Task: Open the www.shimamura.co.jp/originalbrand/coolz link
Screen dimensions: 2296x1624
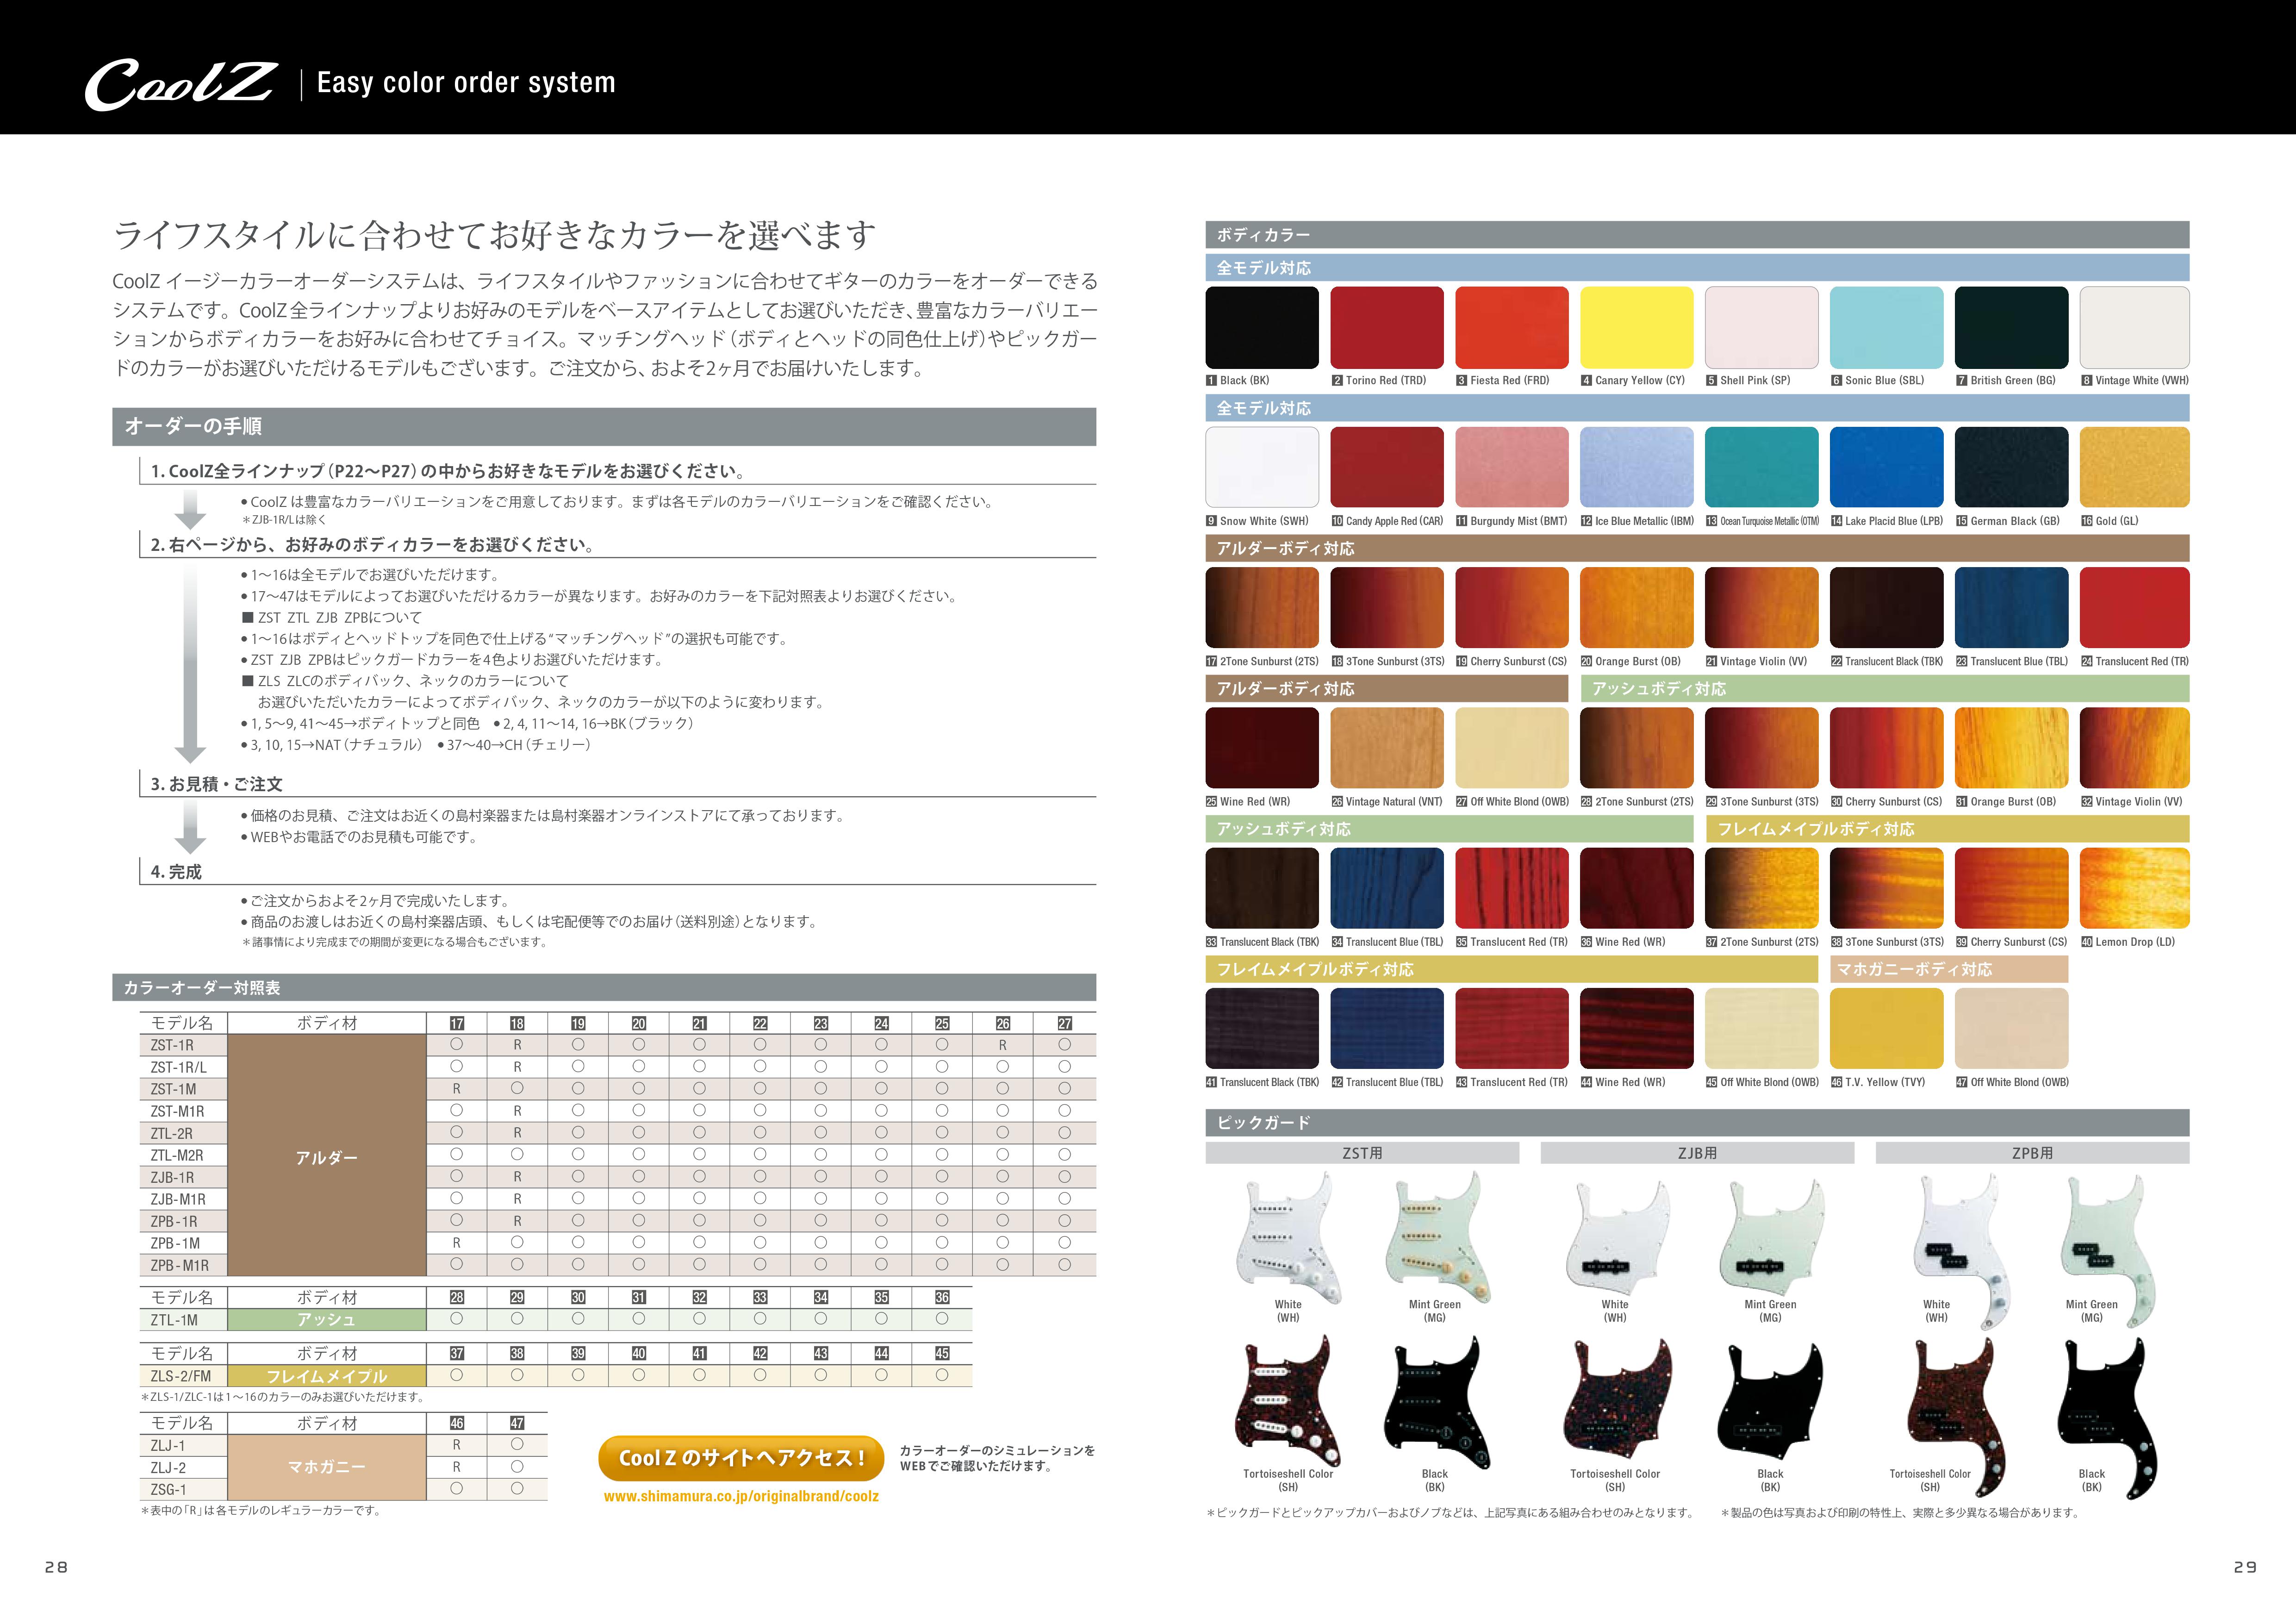Action: [x=741, y=1496]
